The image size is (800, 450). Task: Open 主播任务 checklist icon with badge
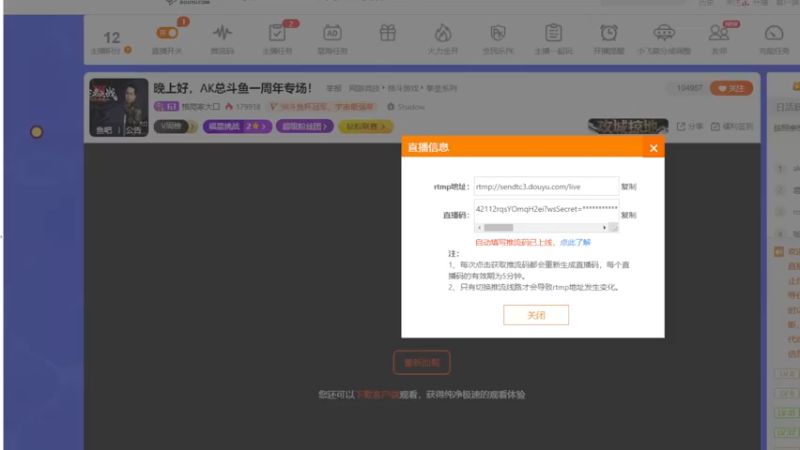pyautogui.click(x=277, y=33)
